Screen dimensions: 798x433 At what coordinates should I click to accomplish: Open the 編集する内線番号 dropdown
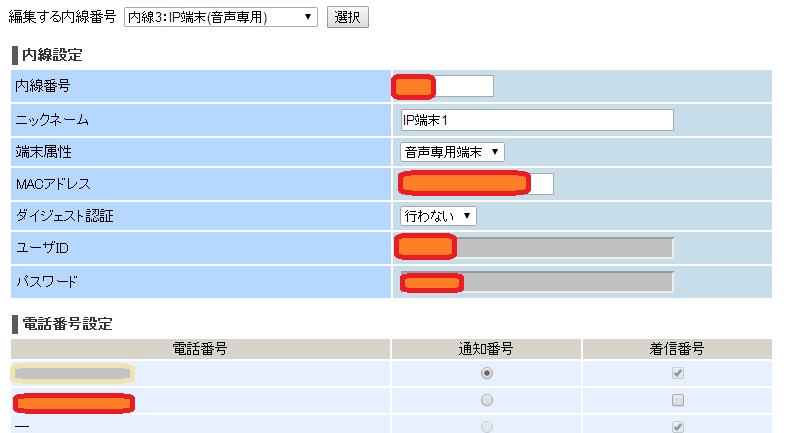(x=220, y=18)
